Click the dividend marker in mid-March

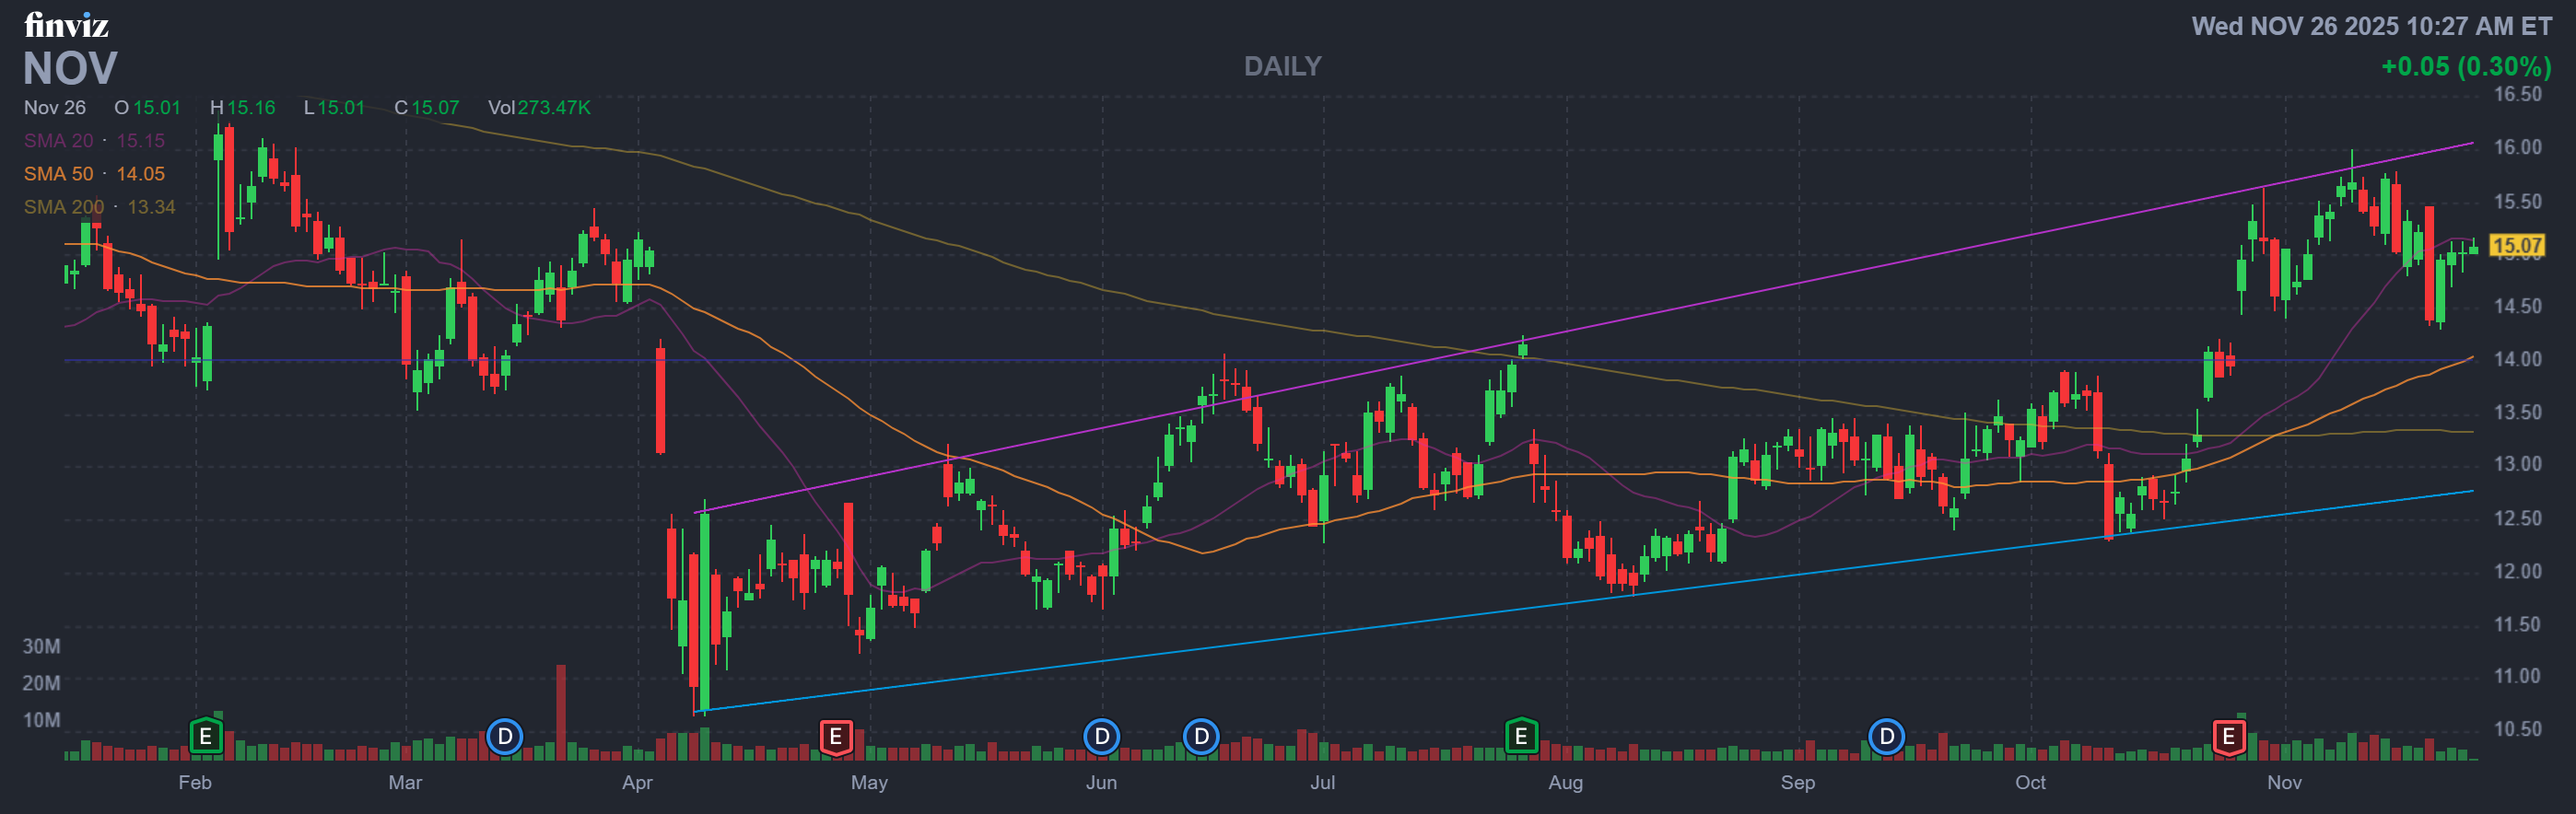(x=505, y=737)
